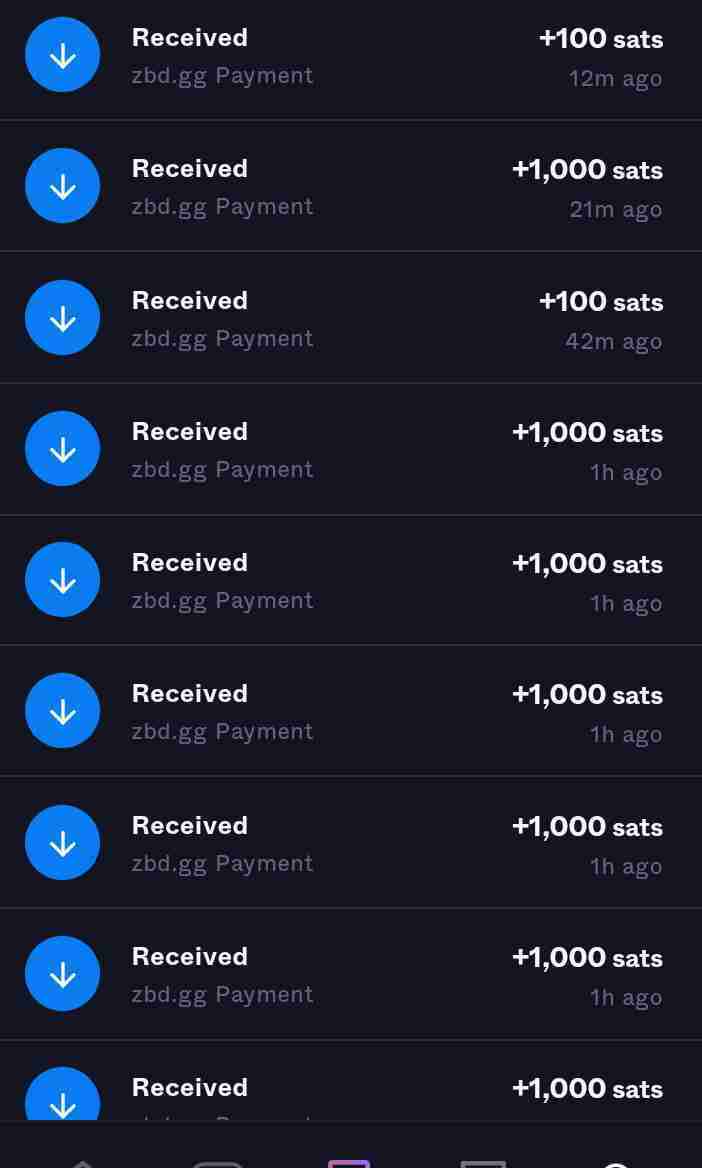Viewport: 702px width, 1168px height.
Task: Tap the zbd.gg Payment text on the 21m ago entry
Action: point(222,207)
